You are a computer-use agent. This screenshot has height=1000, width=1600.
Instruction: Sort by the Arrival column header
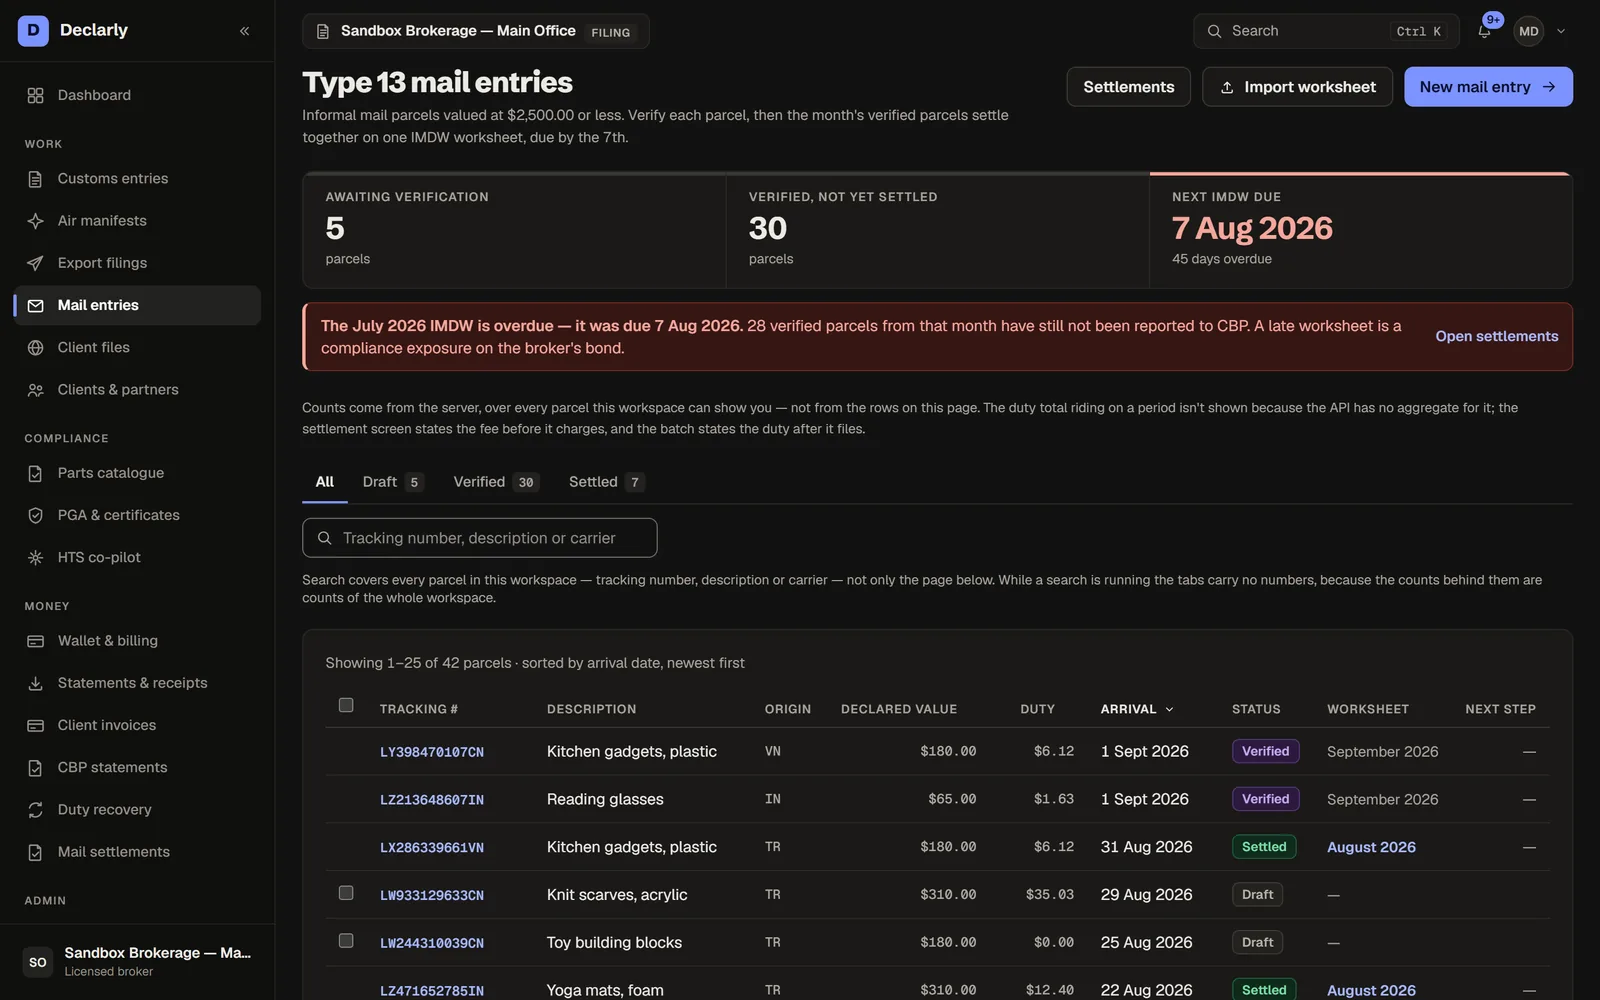1137,709
